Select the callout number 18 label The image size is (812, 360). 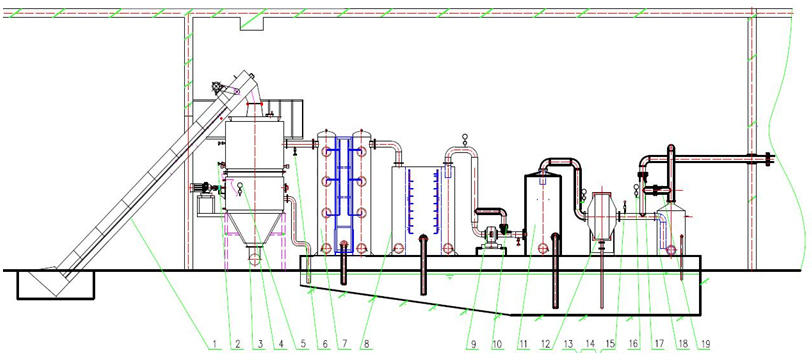tap(684, 344)
